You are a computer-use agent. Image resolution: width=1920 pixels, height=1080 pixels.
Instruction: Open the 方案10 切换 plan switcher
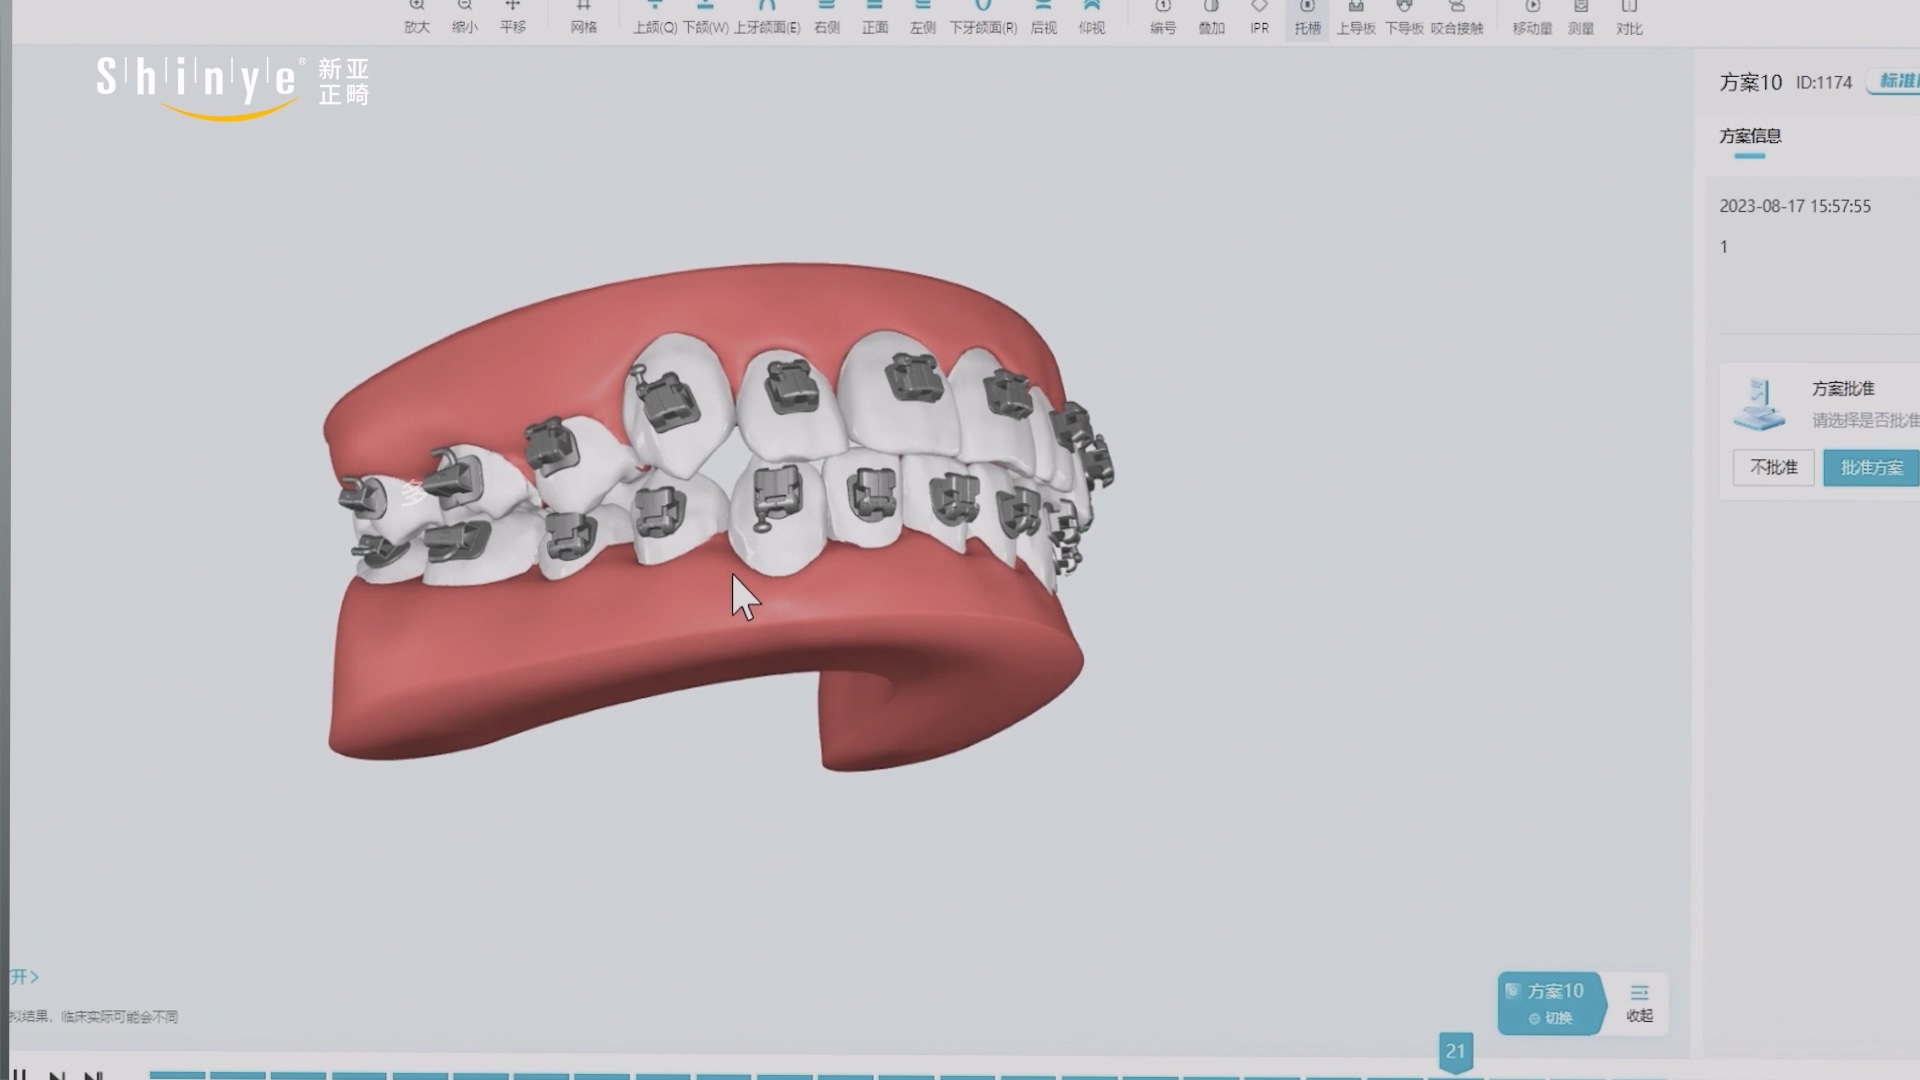1551,1003
